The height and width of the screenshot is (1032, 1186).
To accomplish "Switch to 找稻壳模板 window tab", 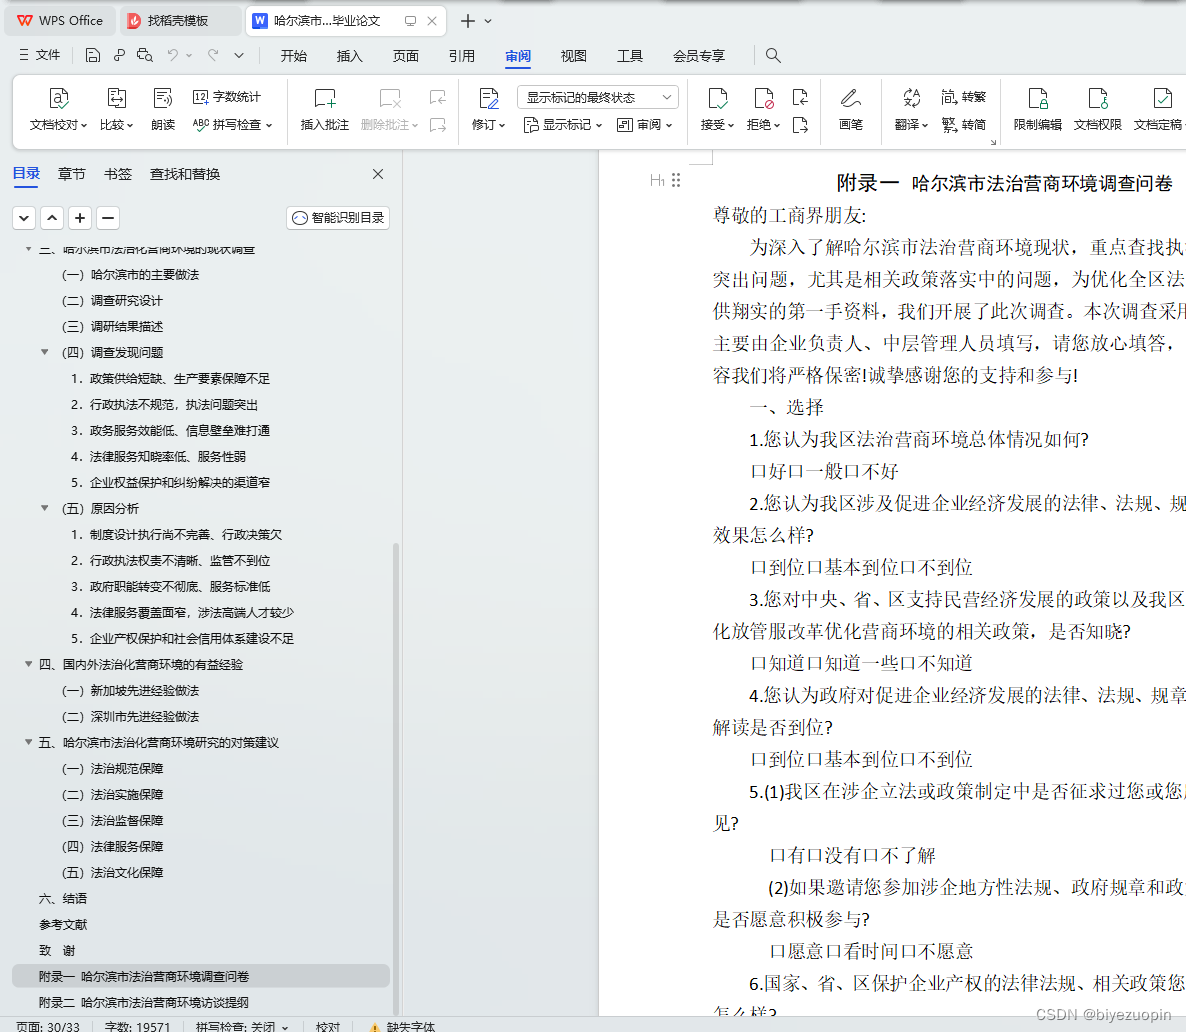I will [179, 21].
